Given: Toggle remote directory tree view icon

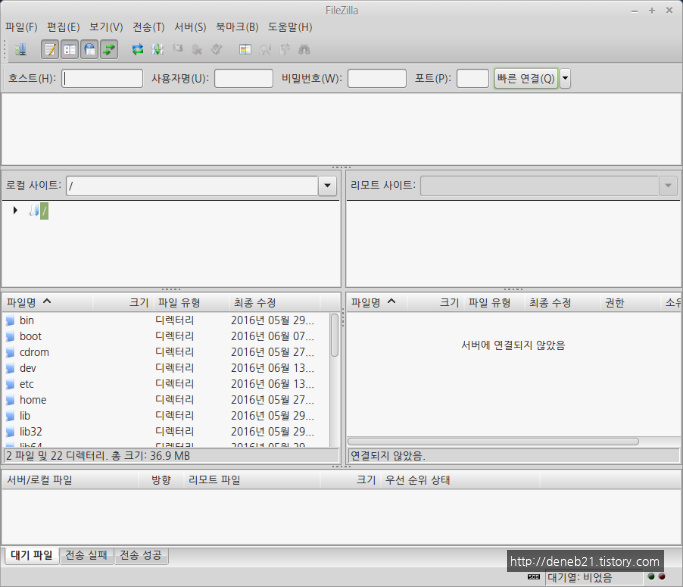Looking at the screenshot, I should tap(89, 49).
